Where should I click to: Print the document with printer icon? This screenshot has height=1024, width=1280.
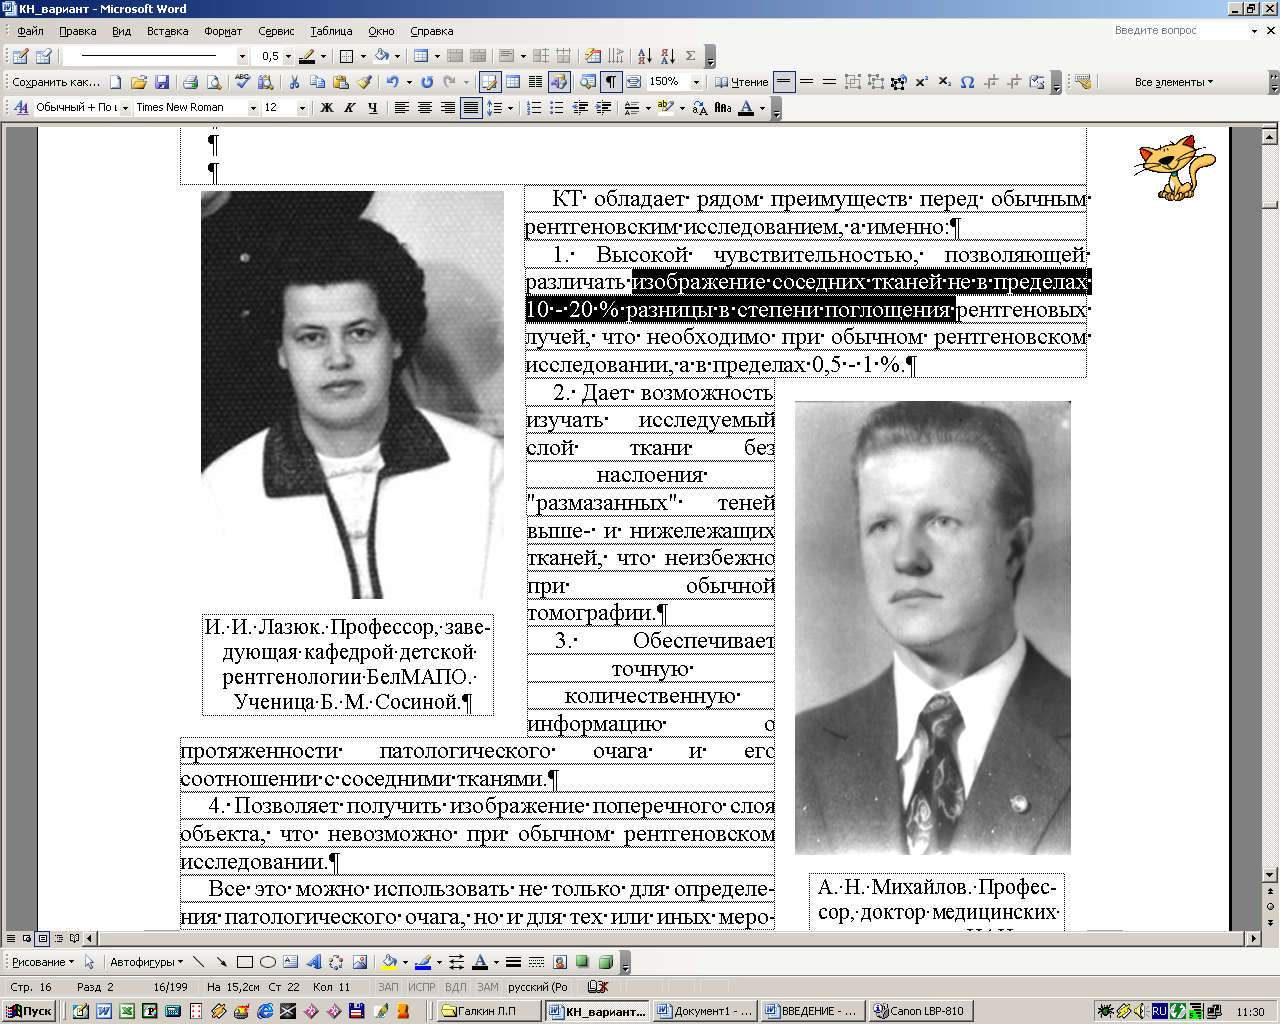coord(189,82)
